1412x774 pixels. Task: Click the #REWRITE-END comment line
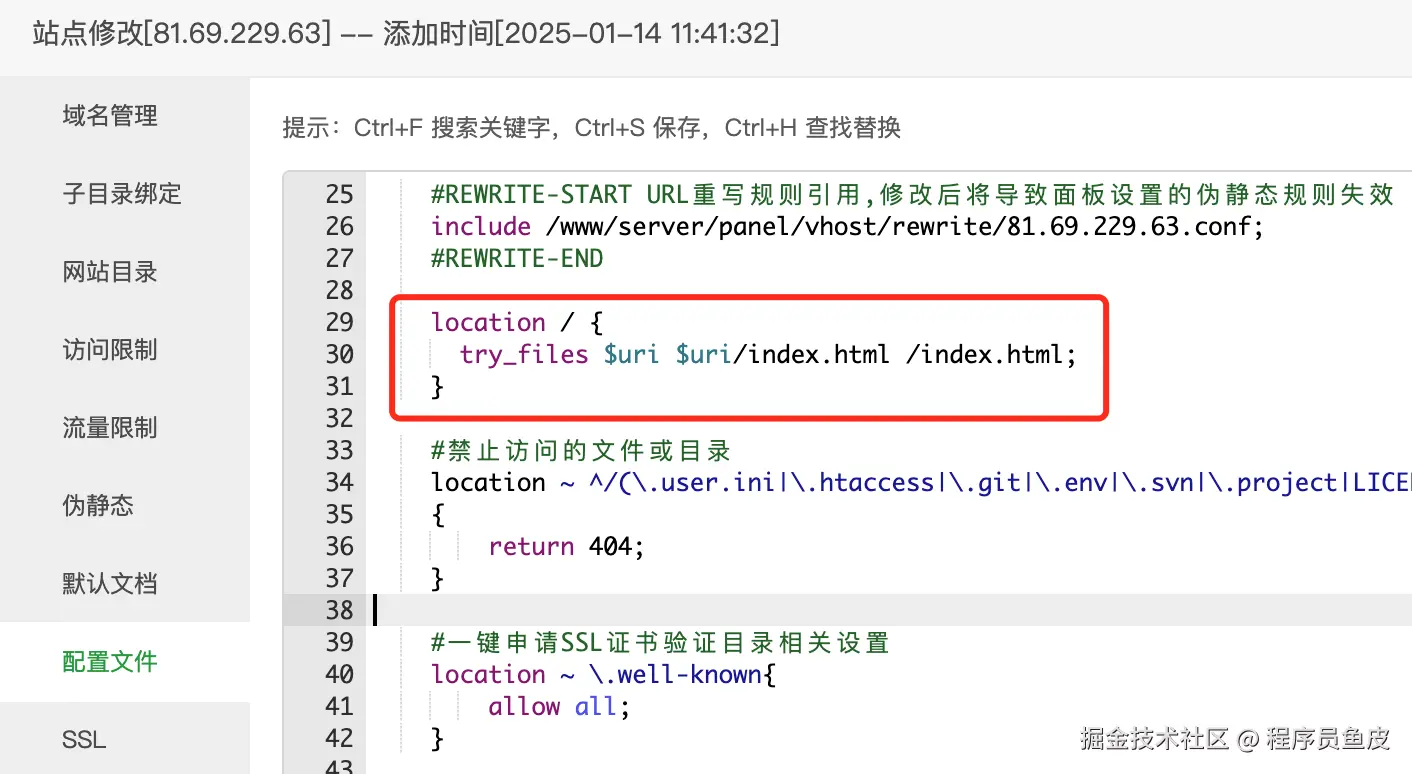click(517, 258)
